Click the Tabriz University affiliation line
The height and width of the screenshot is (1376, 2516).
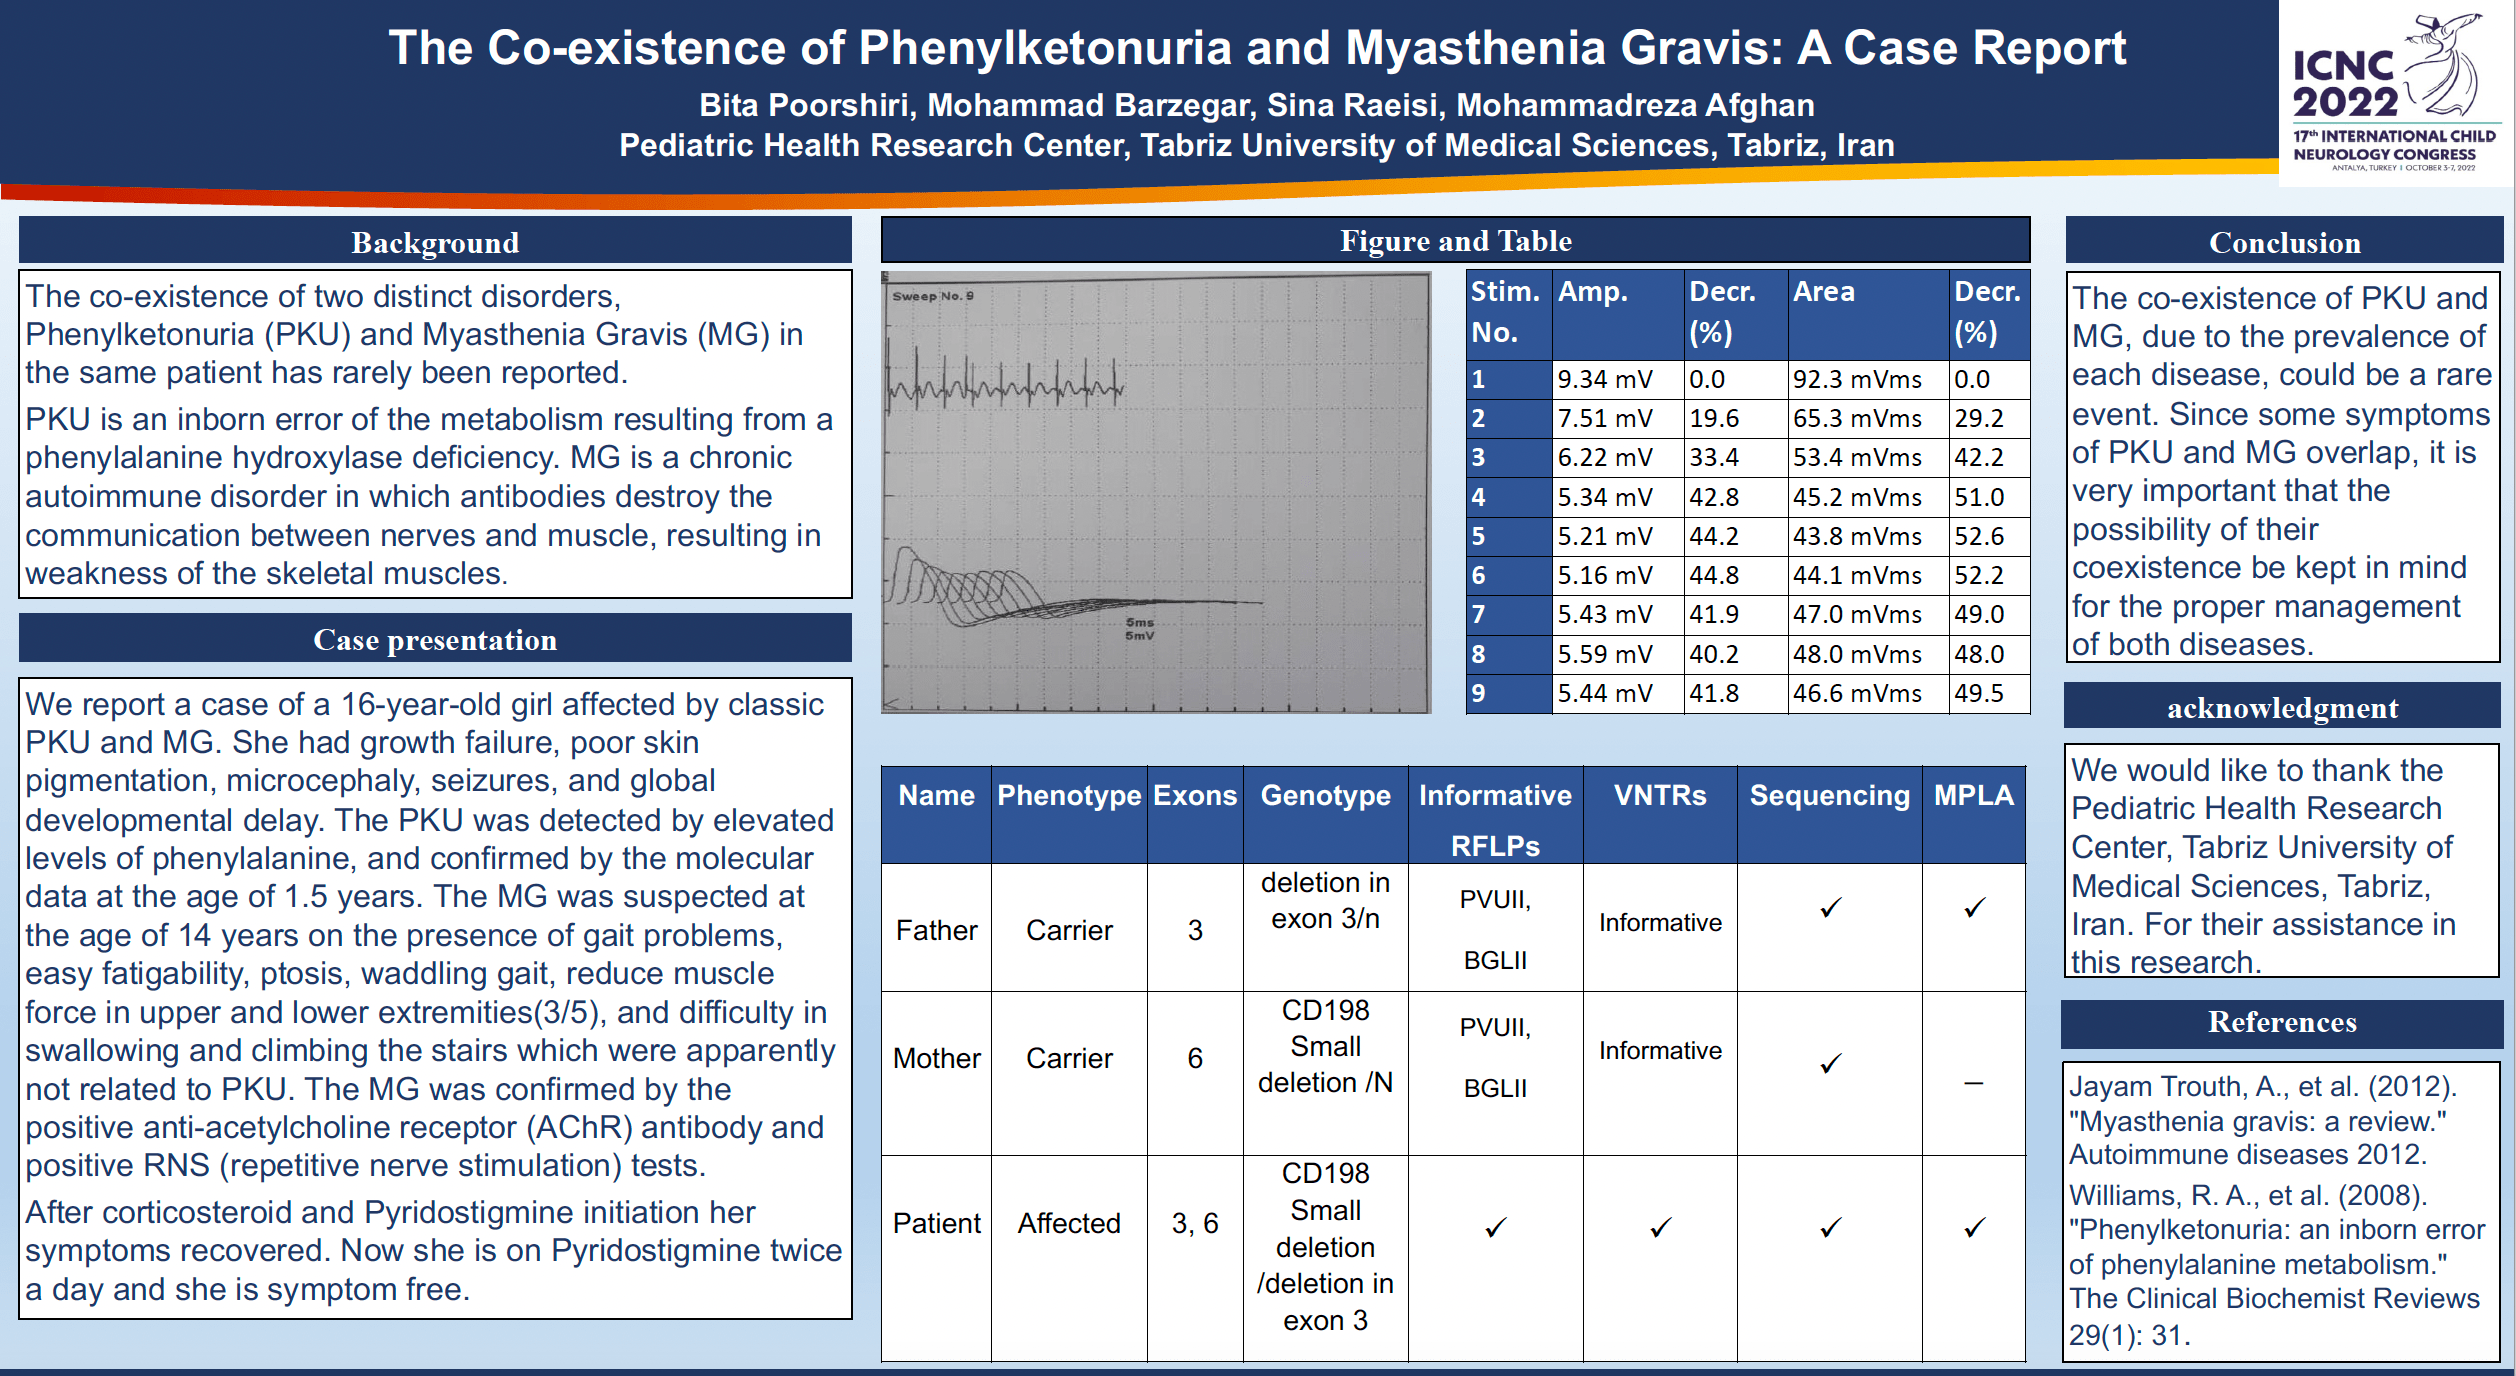1257,146
